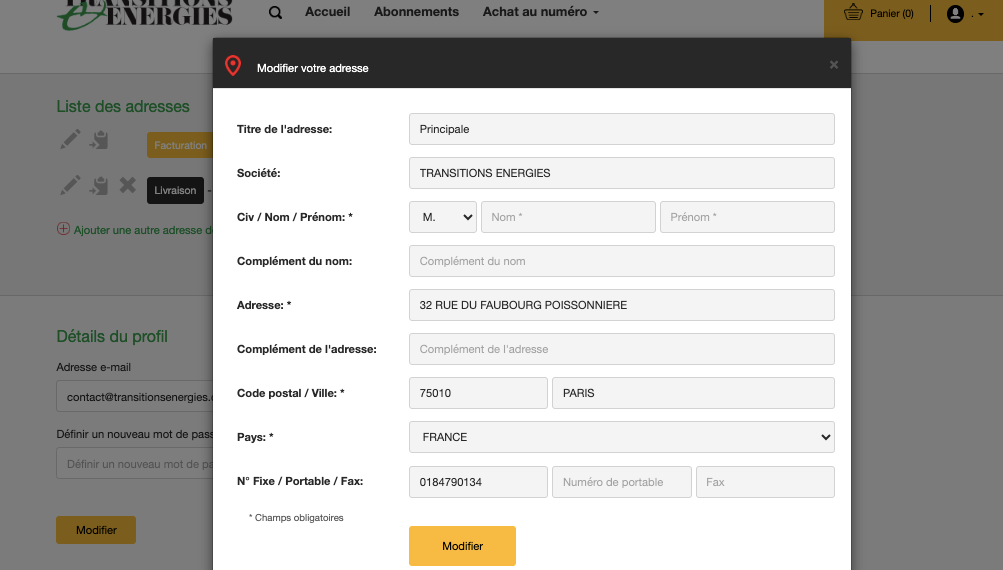
Task: Expand the Achat au numéro menu
Action: 541,12
